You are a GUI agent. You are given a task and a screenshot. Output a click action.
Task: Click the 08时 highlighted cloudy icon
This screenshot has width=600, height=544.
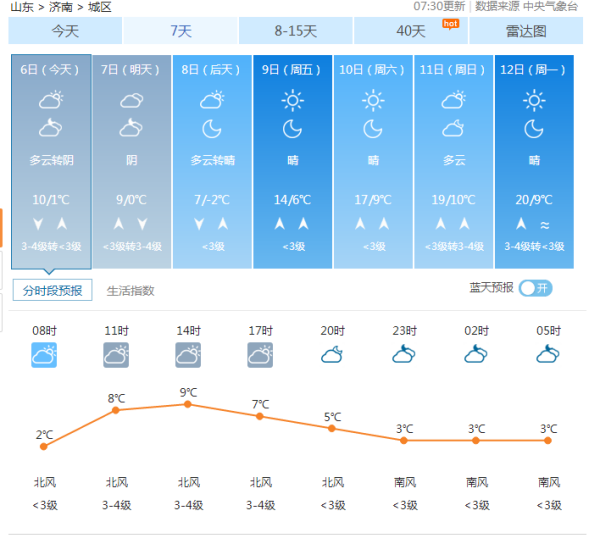coord(44,355)
